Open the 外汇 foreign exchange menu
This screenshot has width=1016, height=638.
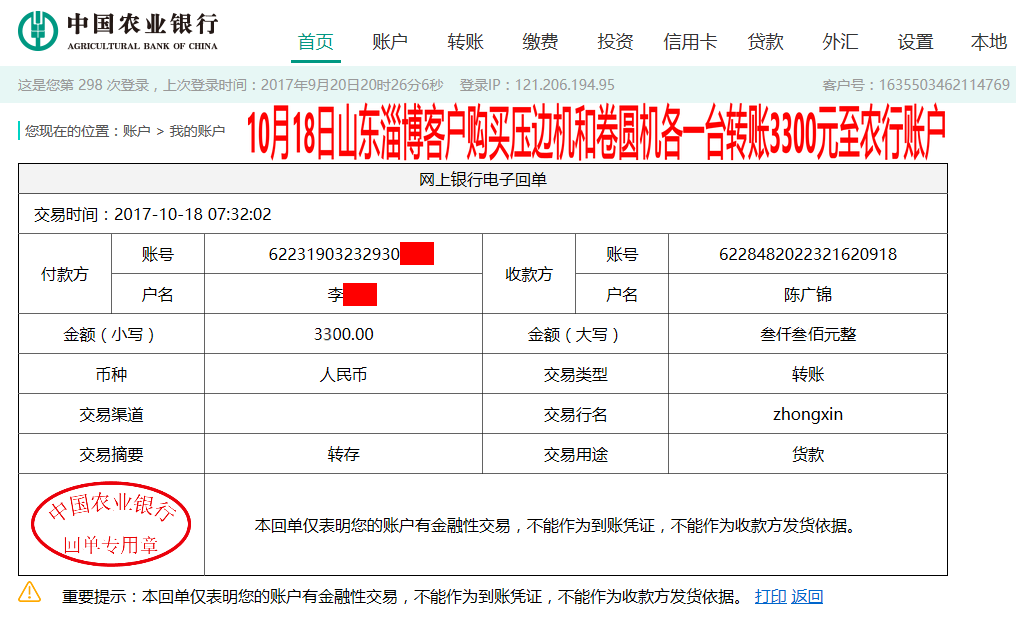(x=838, y=42)
